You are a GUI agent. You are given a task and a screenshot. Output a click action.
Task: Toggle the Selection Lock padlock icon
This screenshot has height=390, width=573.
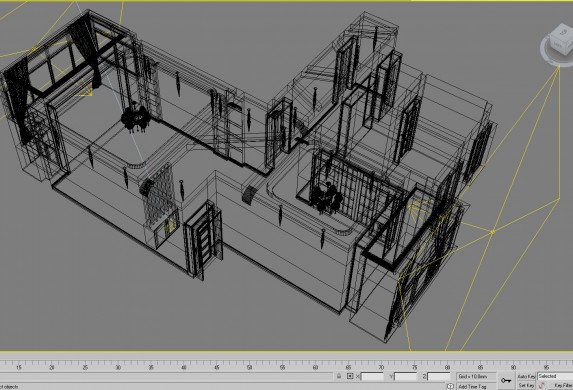tap(339, 376)
